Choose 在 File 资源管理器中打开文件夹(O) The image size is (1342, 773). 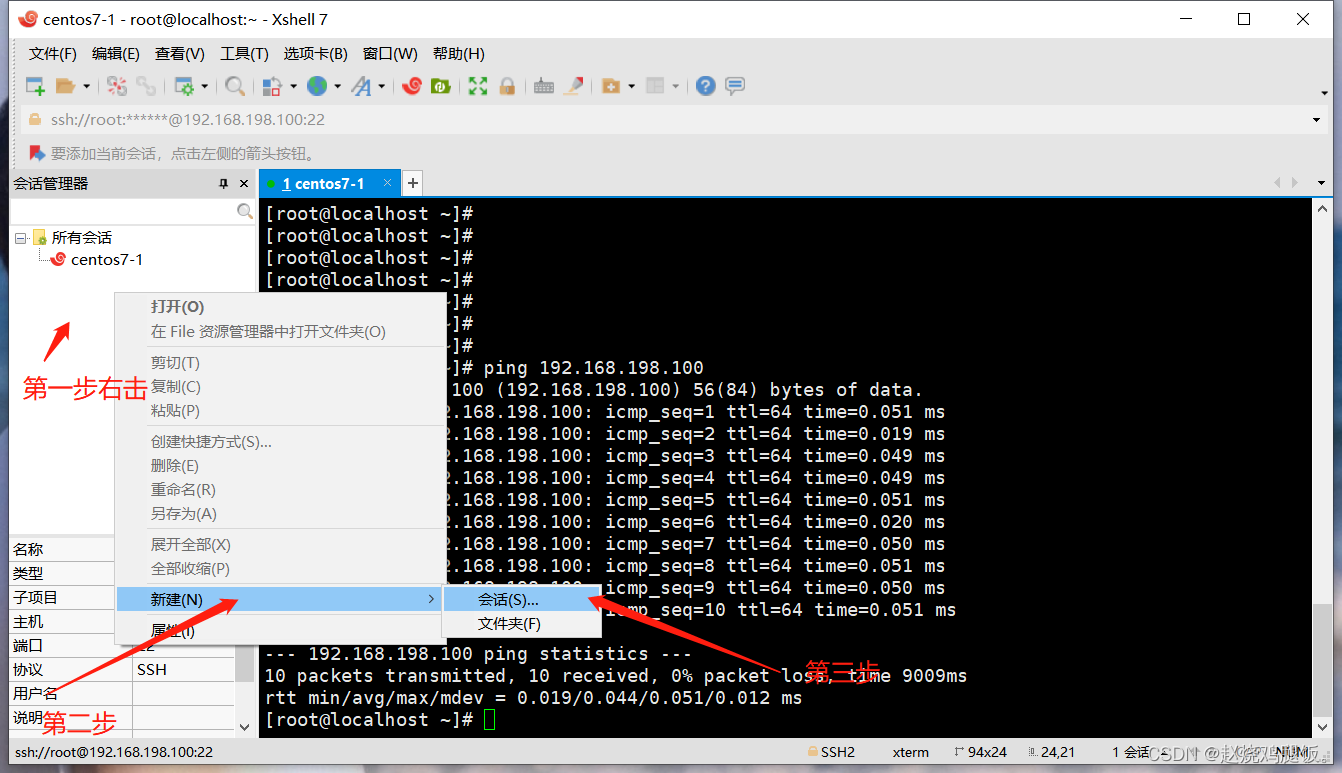point(281,331)
